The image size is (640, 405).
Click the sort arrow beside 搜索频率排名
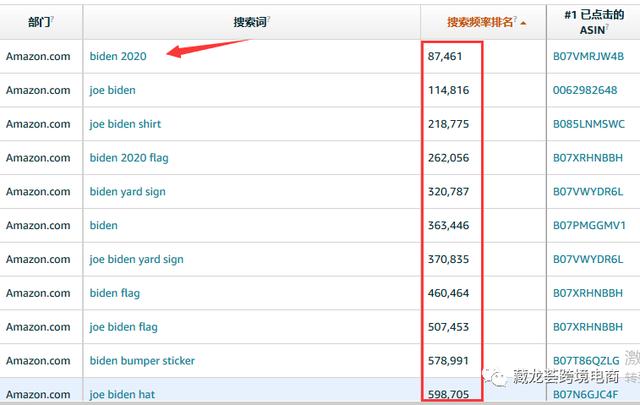[523, 23]
